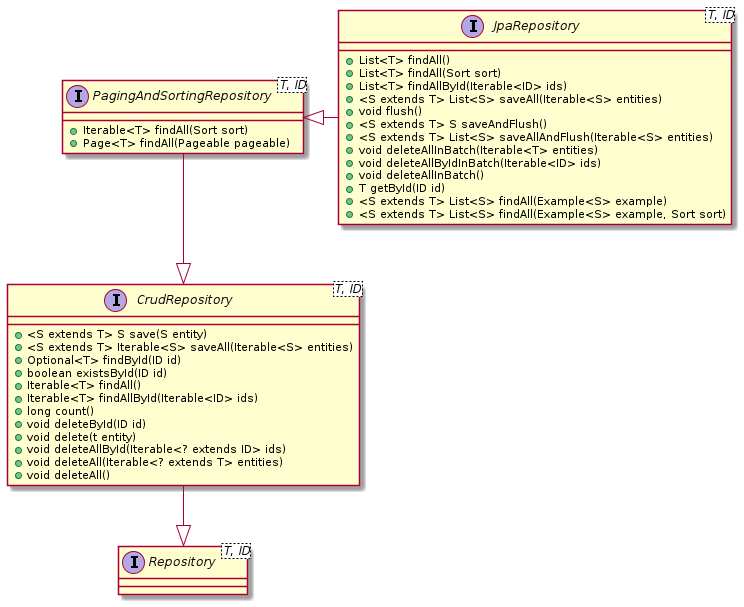Select the green marker beside T getById(ID id)
The height and width of the screenshot is (607, 744).
(x=349, y=188)
